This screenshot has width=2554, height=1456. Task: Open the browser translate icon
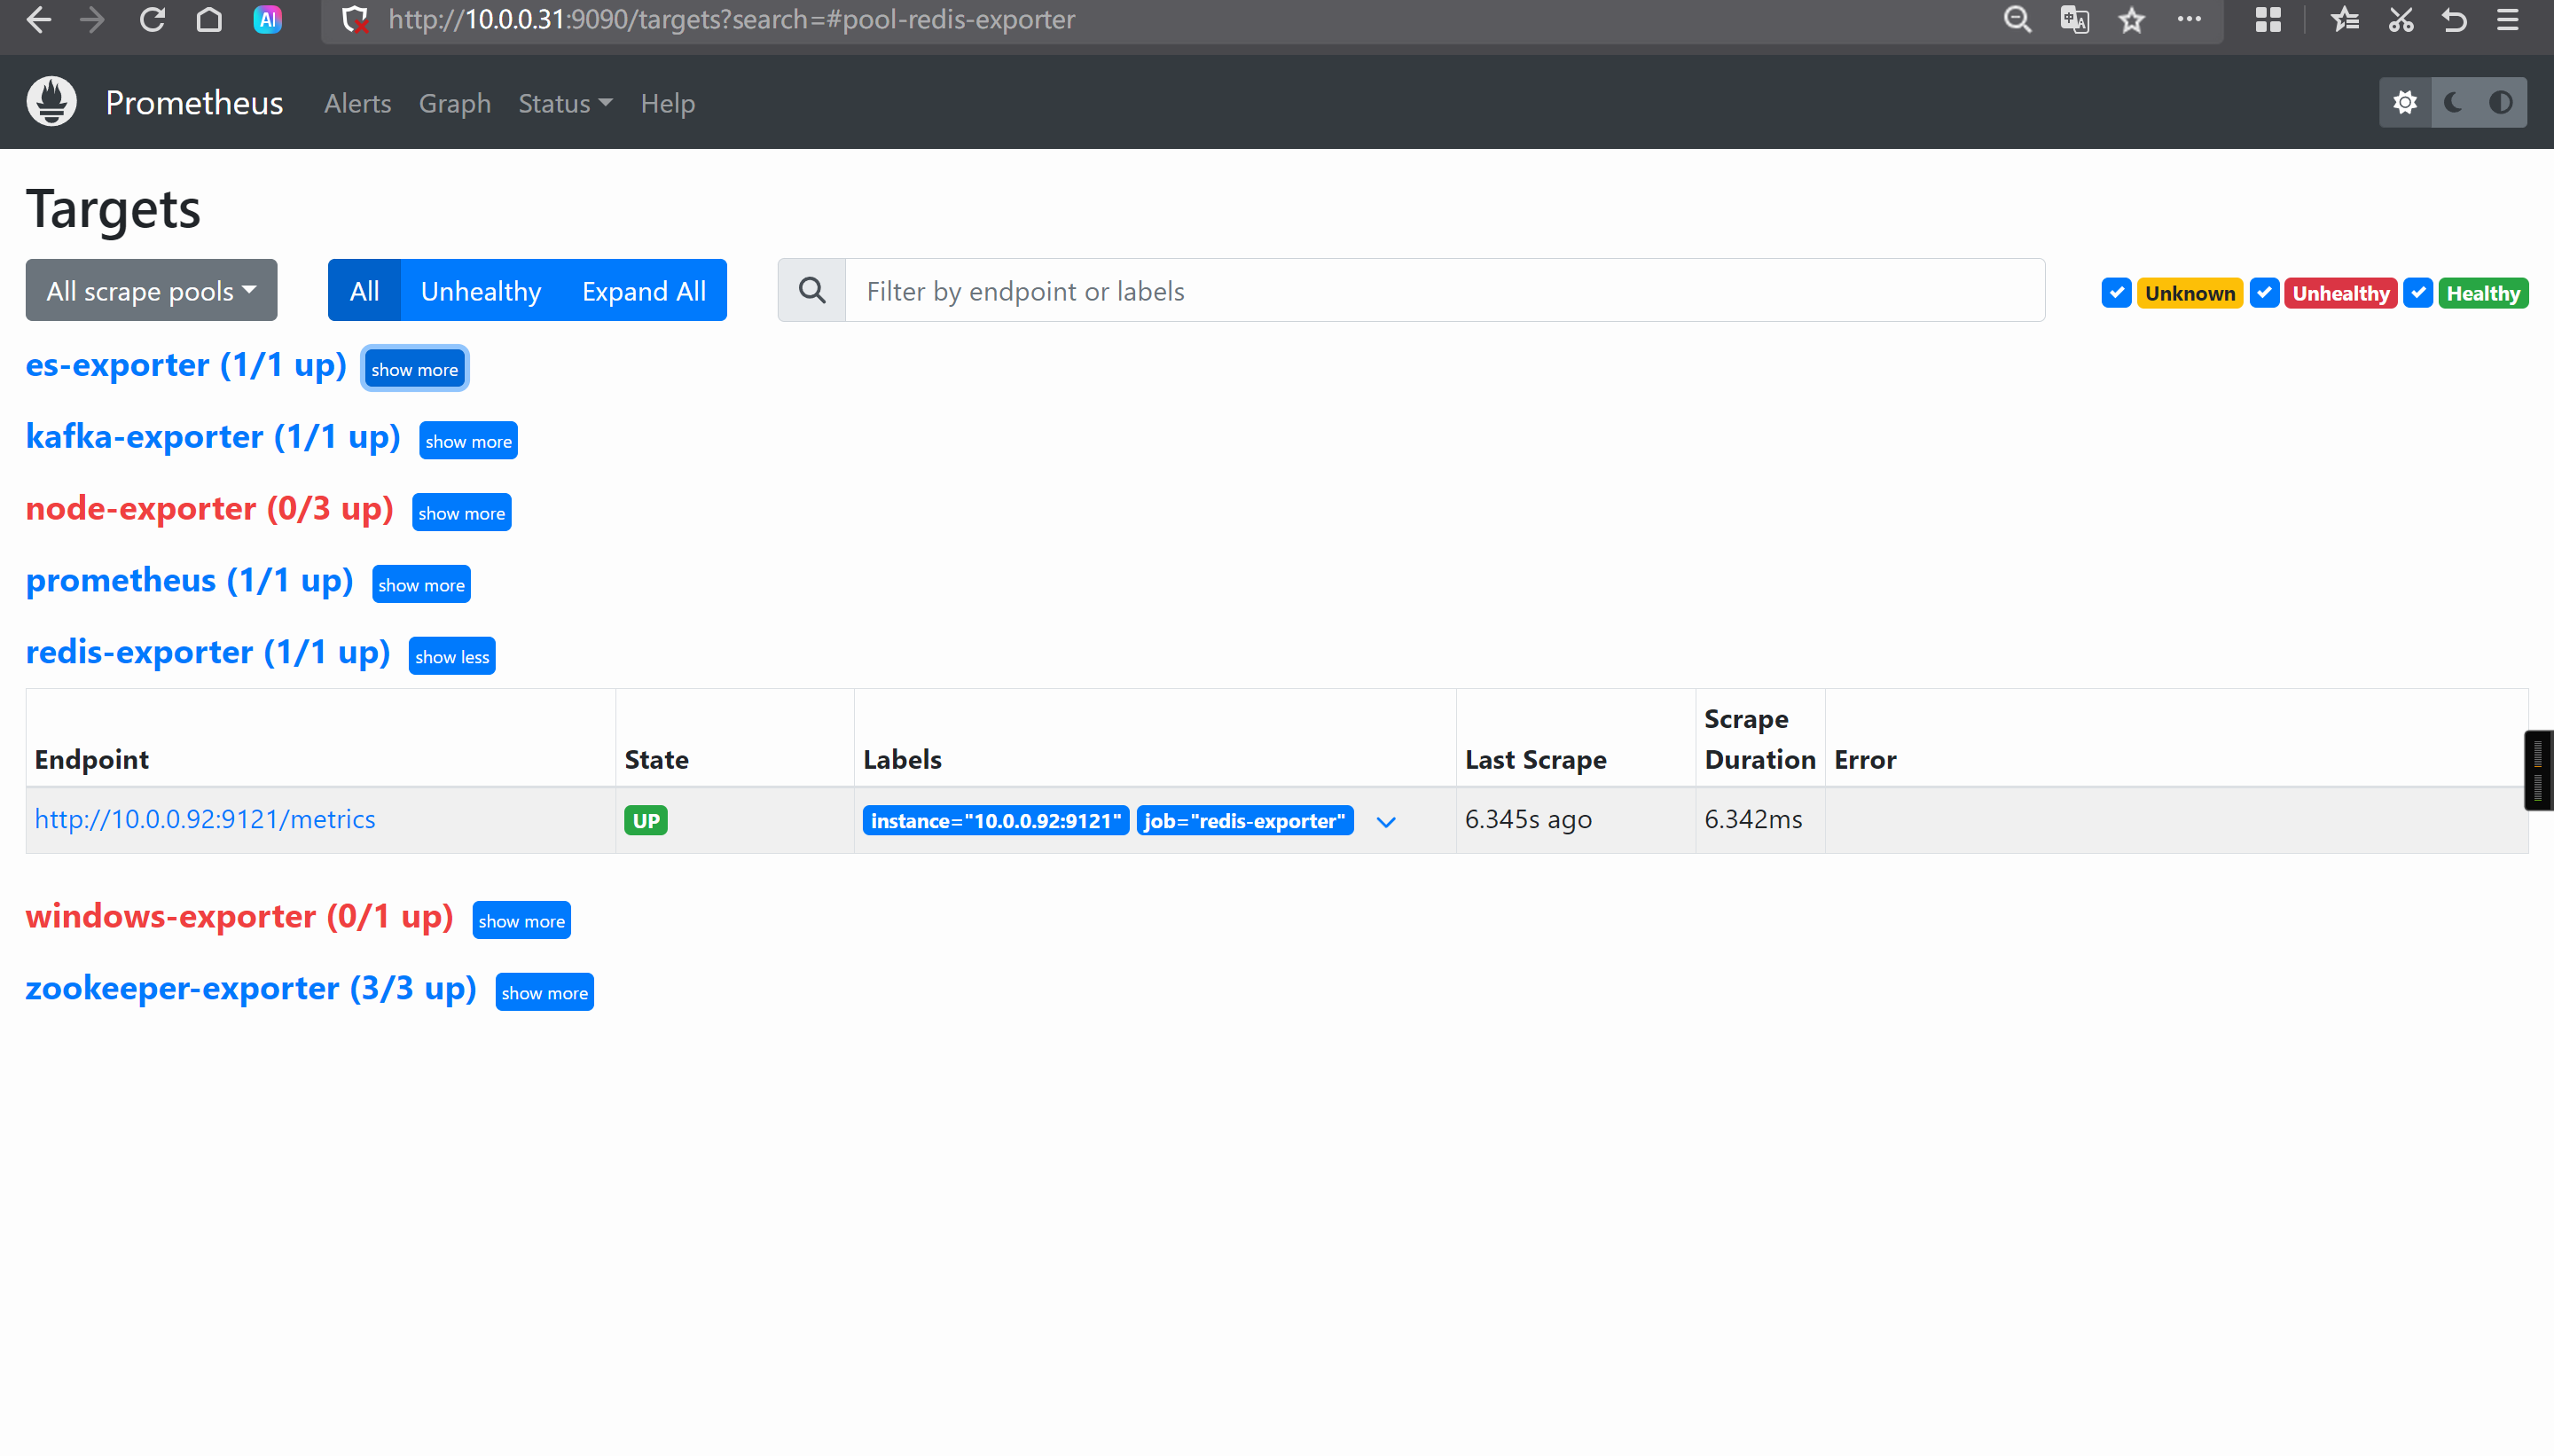(x=2074, y=20)
